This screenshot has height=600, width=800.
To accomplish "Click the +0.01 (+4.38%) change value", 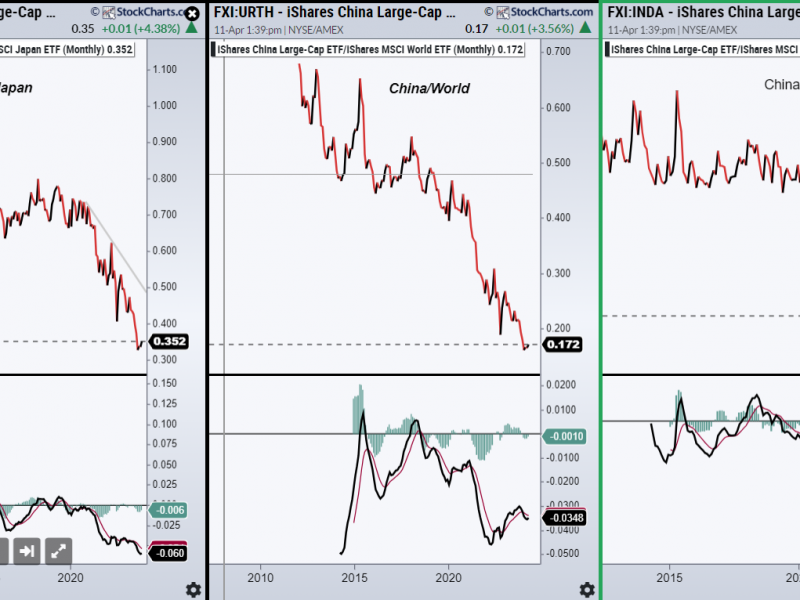I will click(141, 29).
